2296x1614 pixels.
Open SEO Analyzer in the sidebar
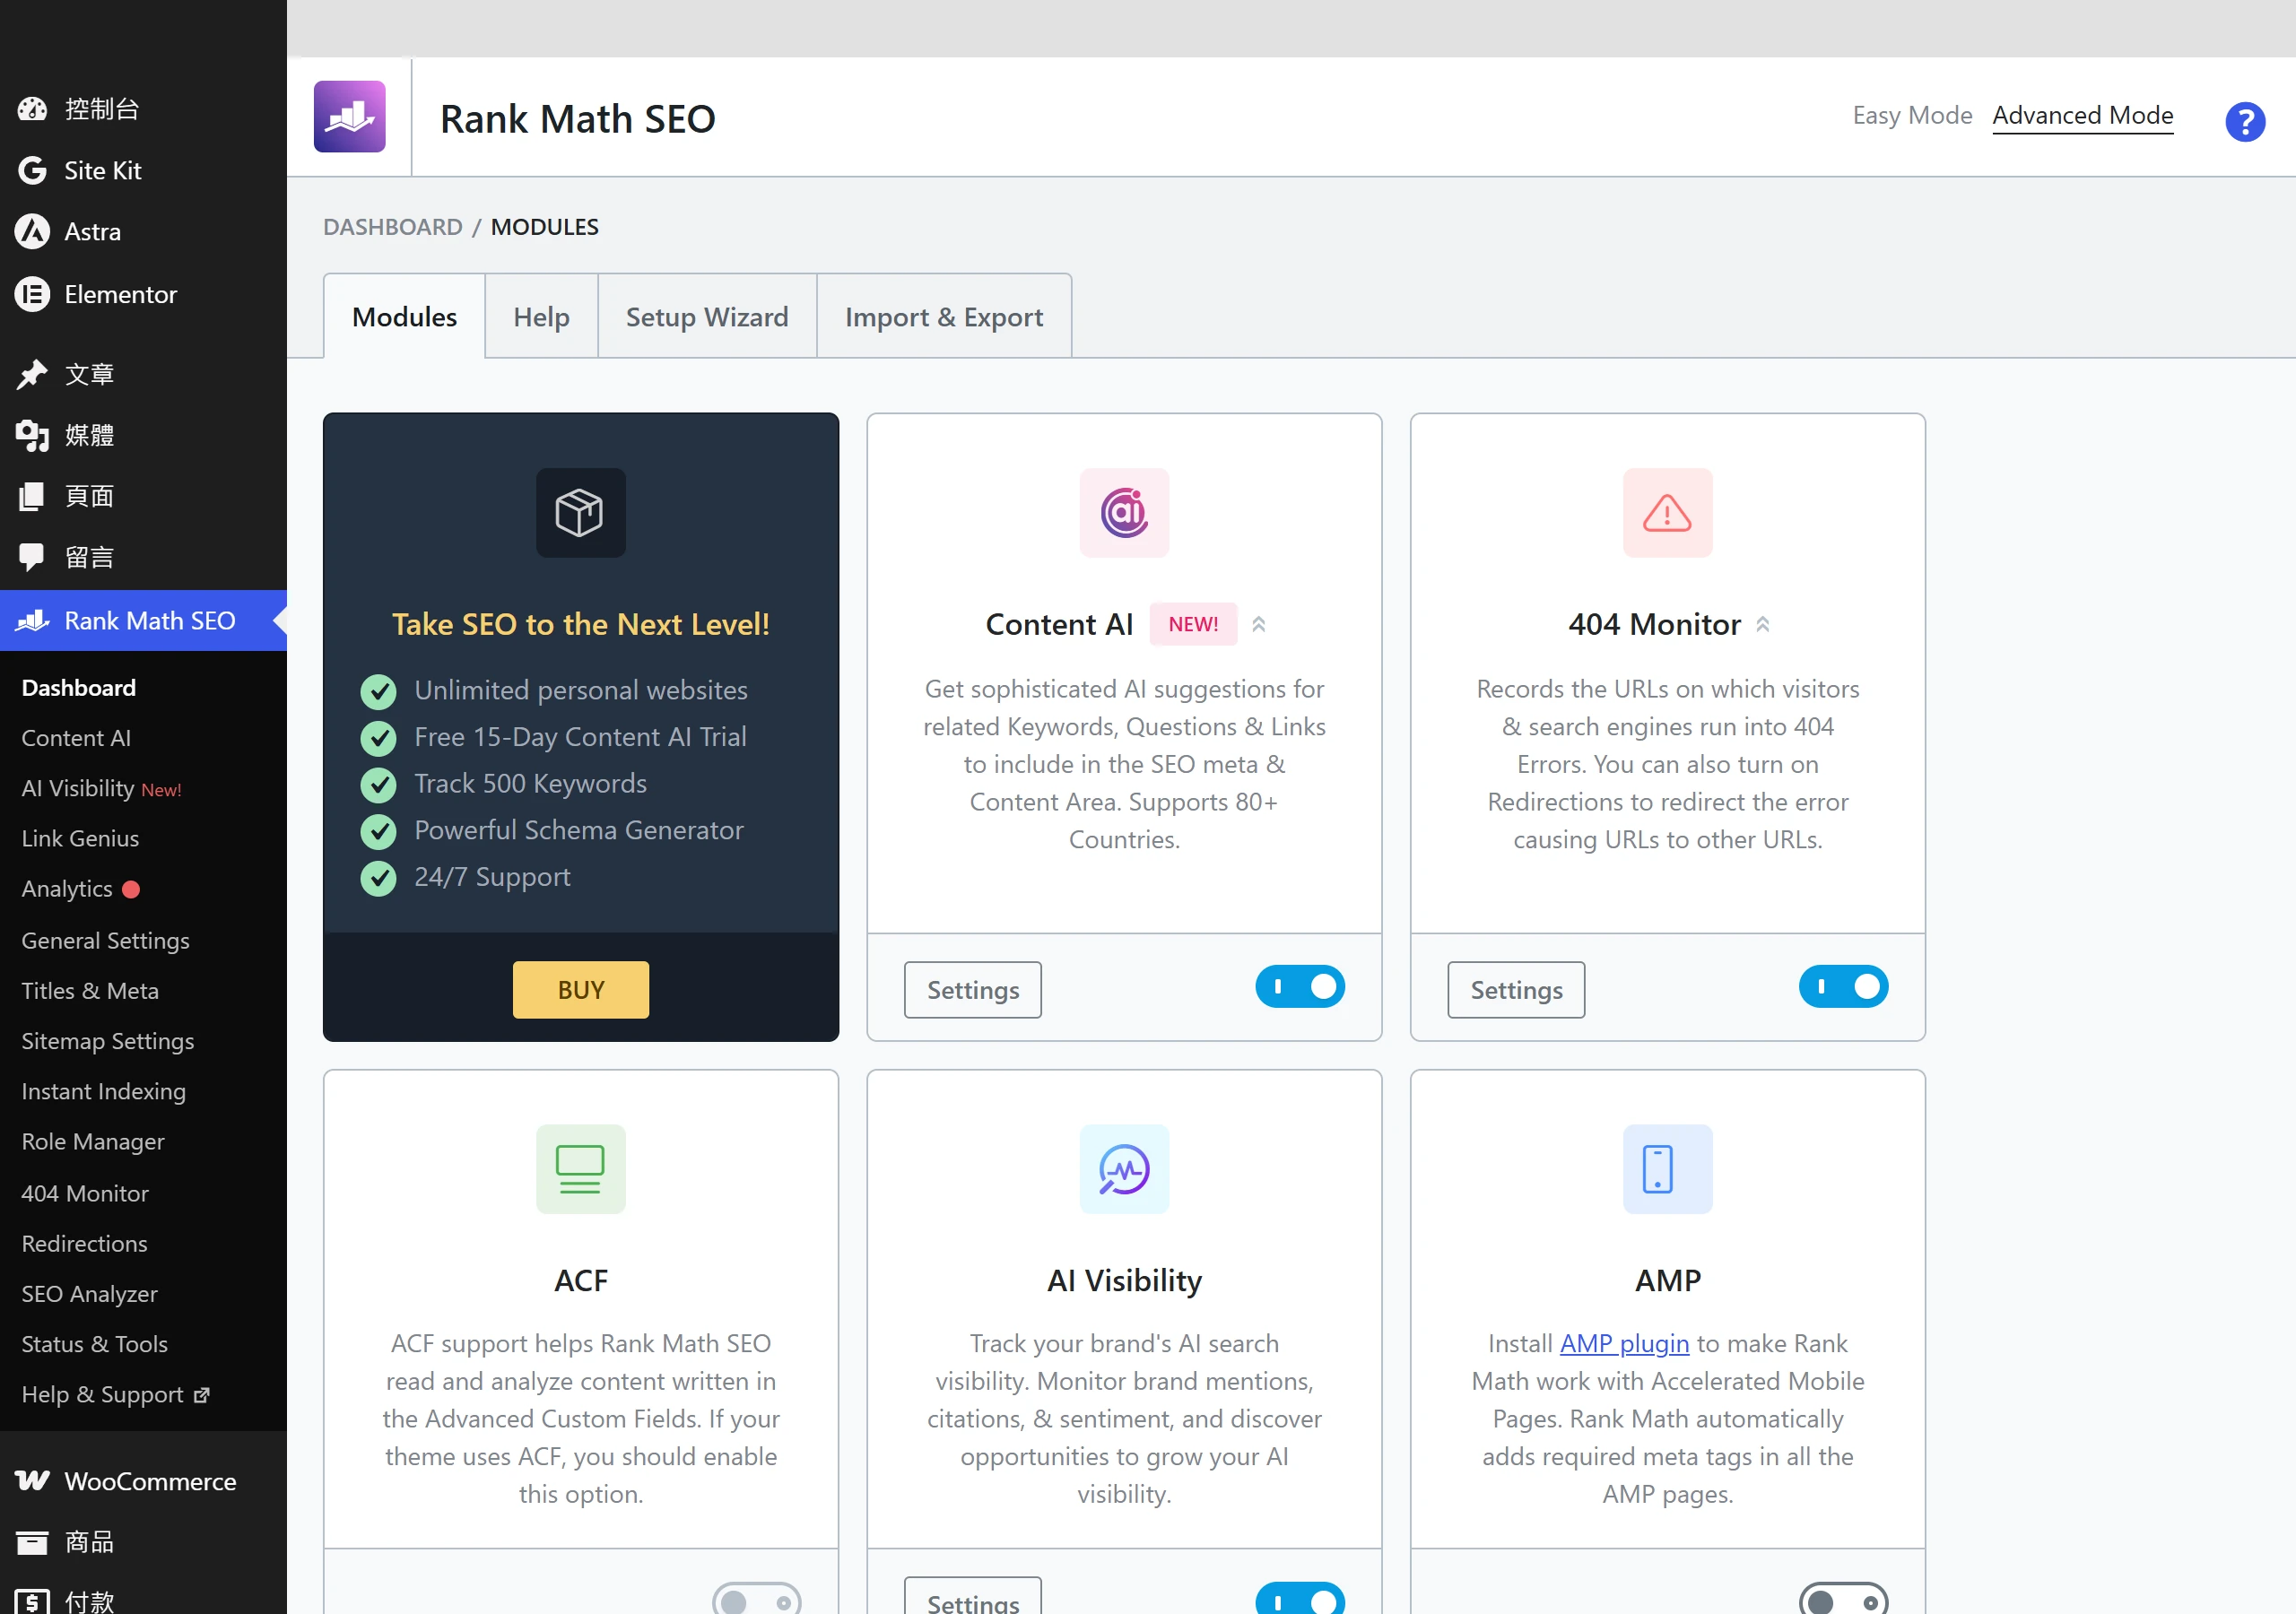[x=89, y=1293]
